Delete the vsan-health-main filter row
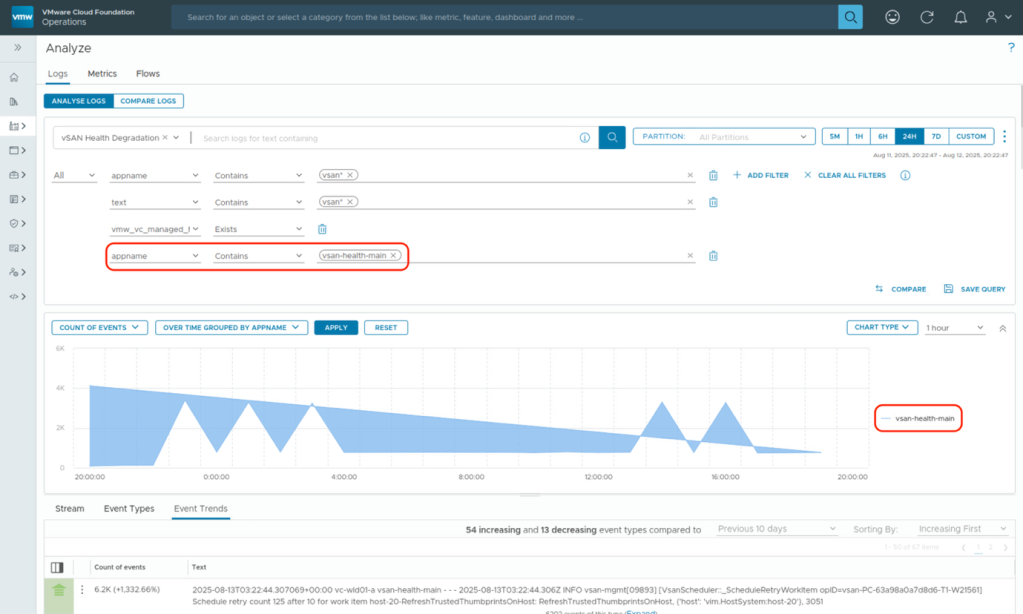This screenshot has width=1023, height=614. pos(713,256)
